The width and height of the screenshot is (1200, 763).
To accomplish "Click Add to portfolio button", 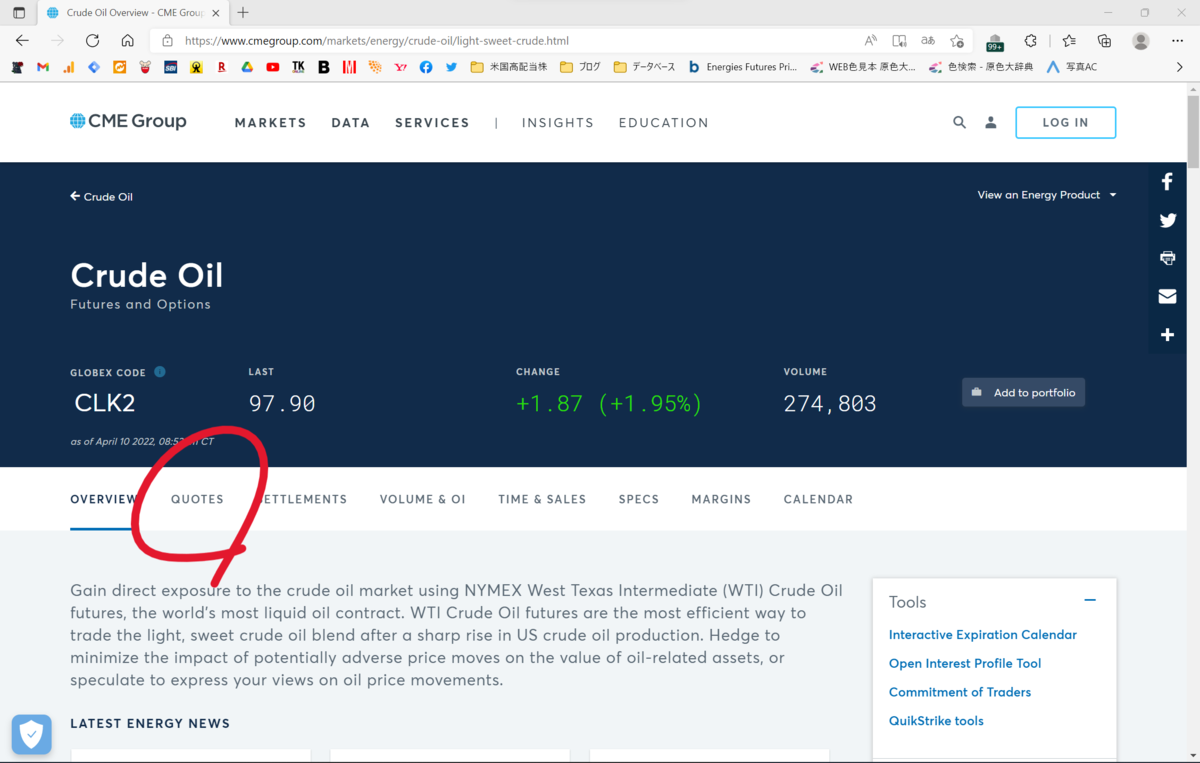I will [x=1023, y=392].
